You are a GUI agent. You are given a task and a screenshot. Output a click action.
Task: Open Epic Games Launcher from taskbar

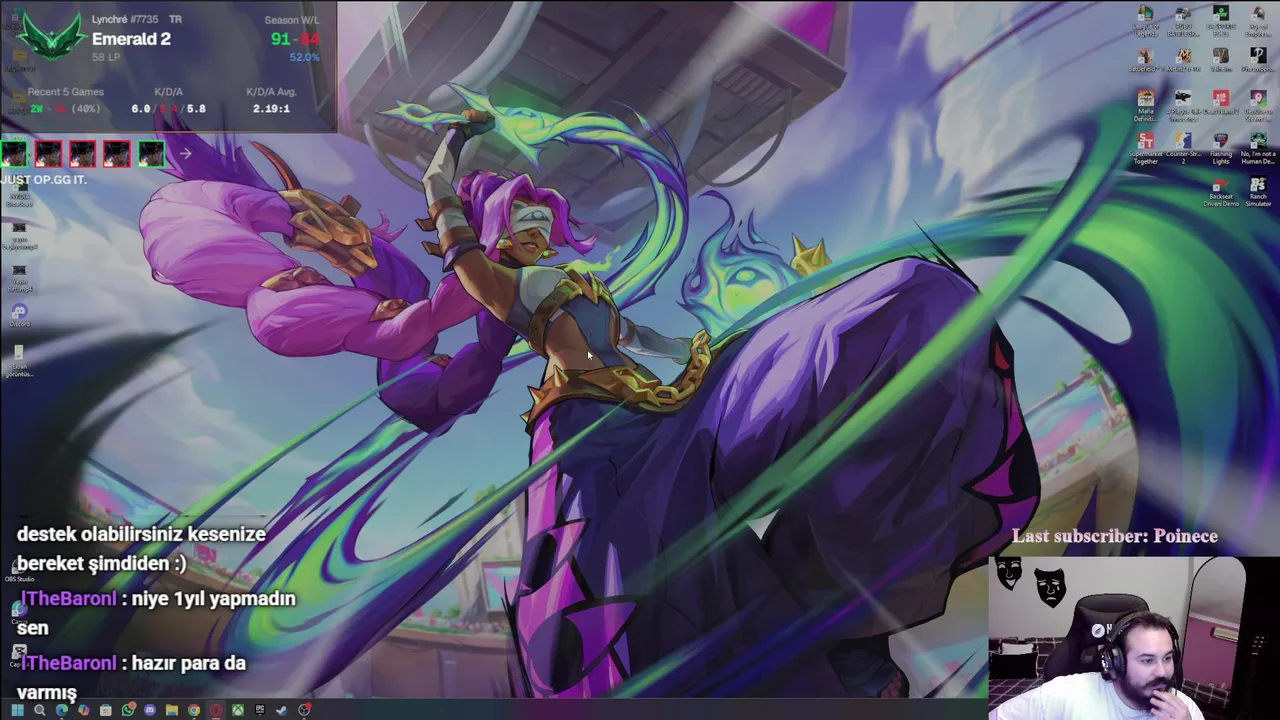[260, 710]
